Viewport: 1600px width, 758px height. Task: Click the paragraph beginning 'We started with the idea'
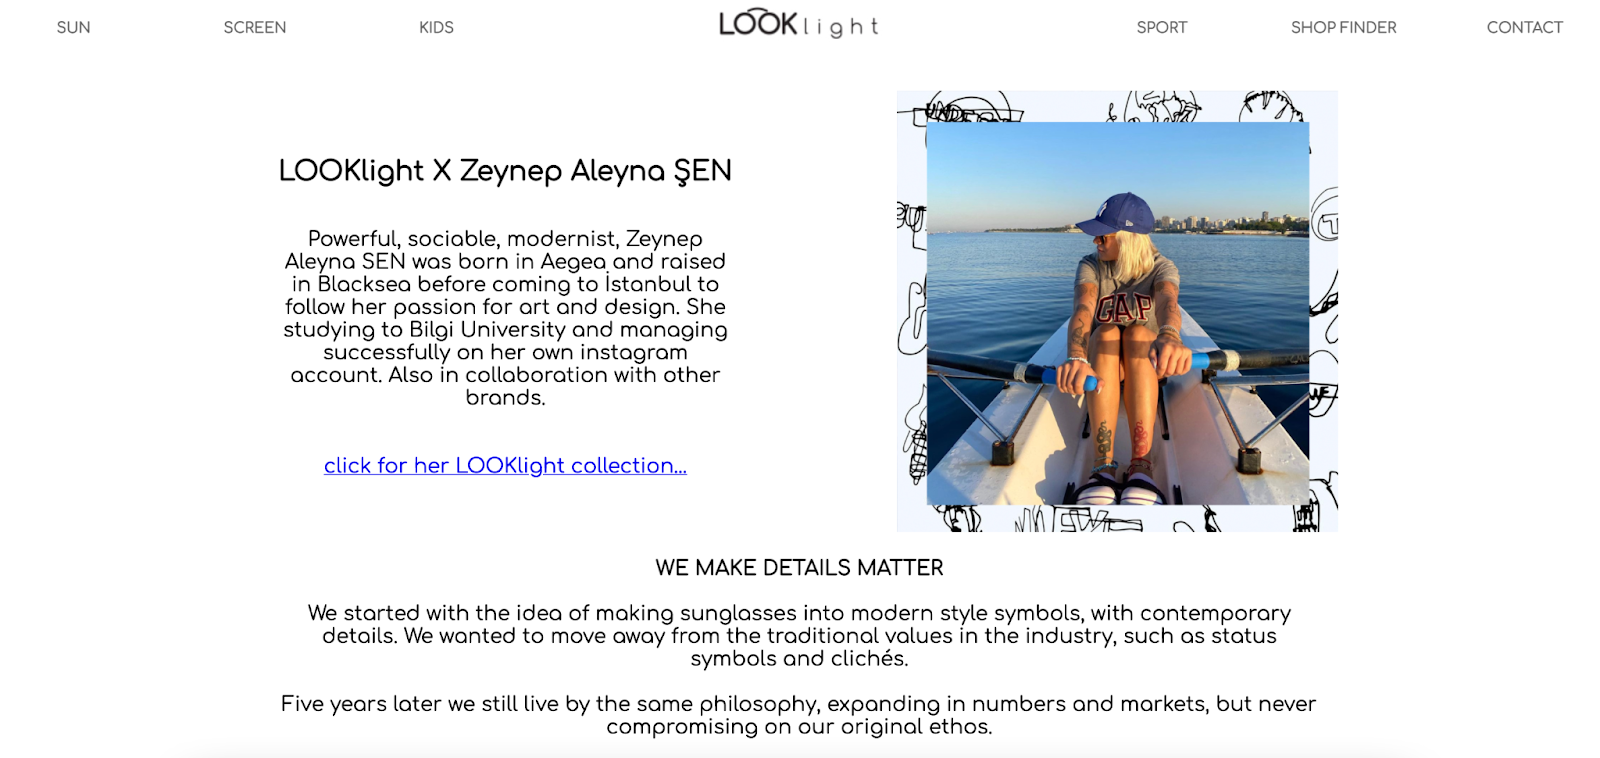(x=799, y=636)
